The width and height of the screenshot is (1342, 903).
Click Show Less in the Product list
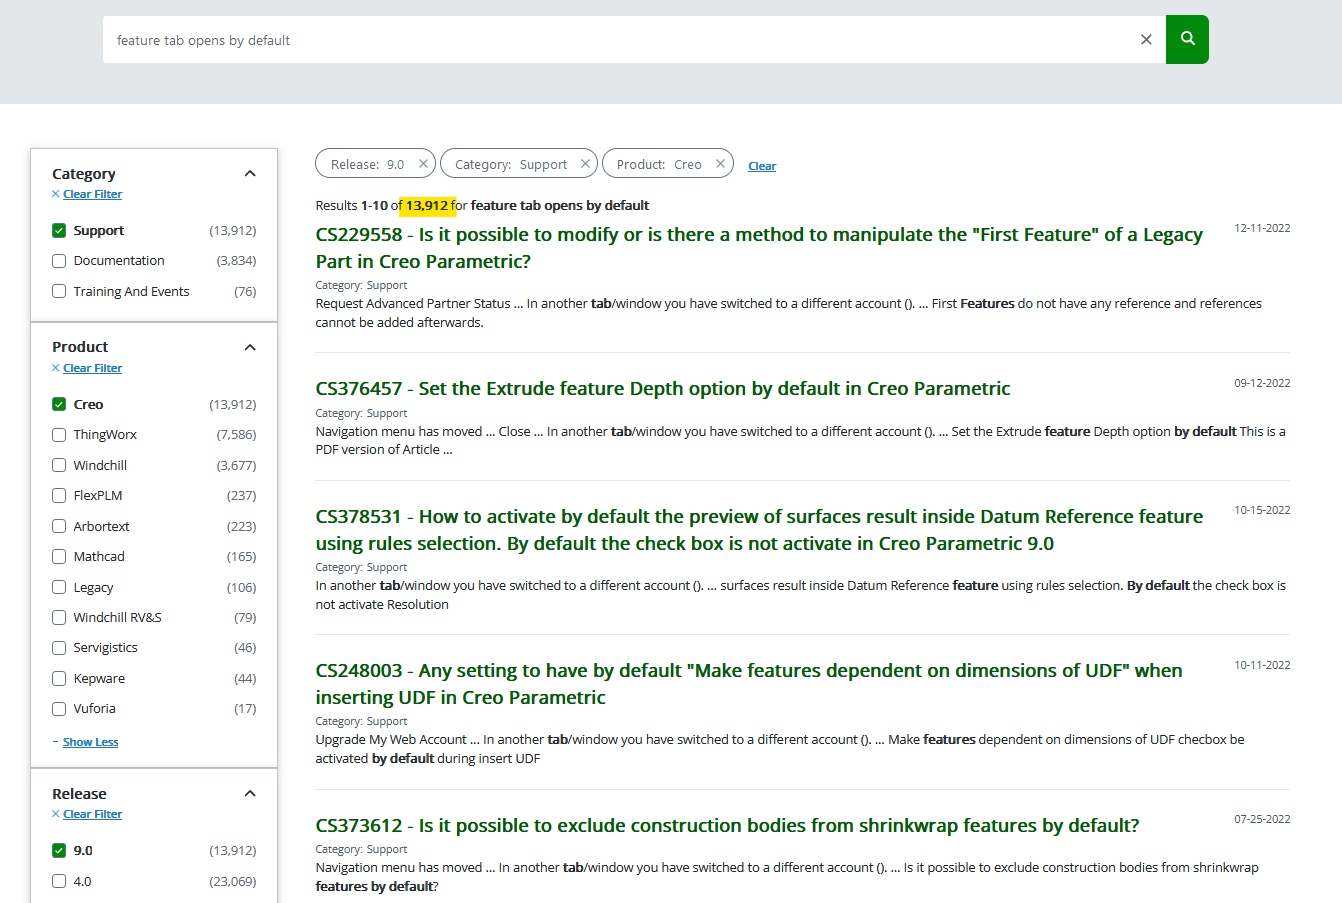coord(90,741)
